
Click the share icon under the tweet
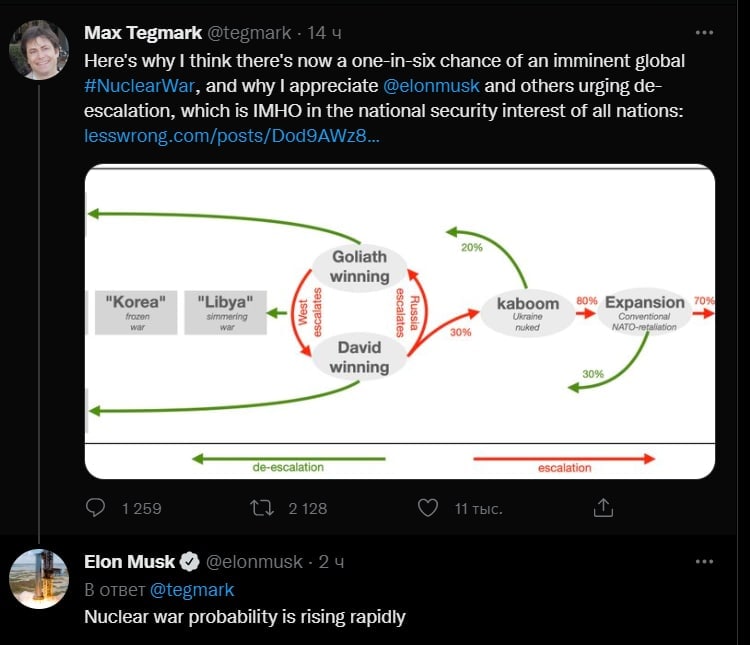603,508
